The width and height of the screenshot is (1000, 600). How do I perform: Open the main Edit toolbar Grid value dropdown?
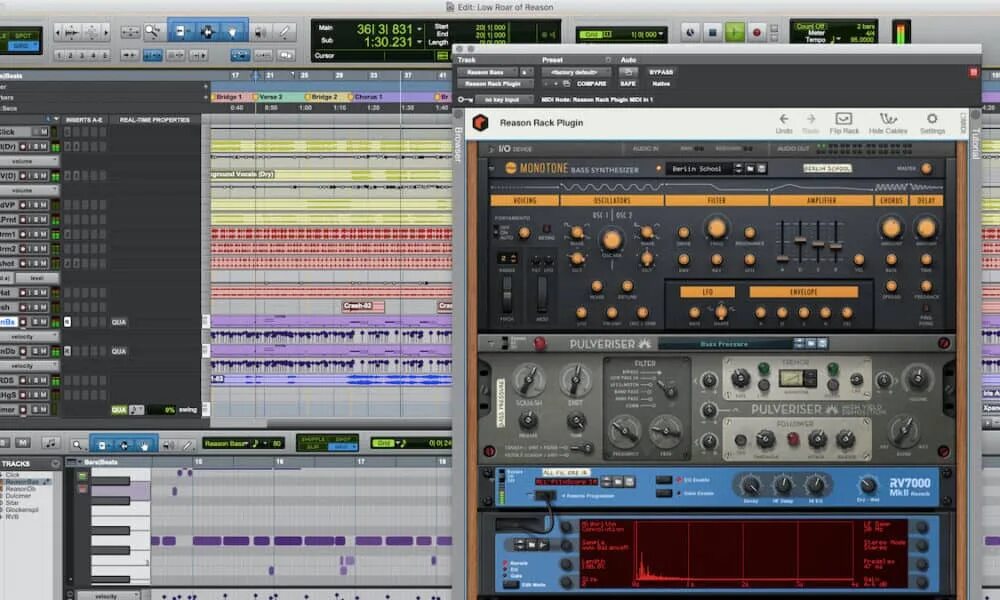point(661,34)
